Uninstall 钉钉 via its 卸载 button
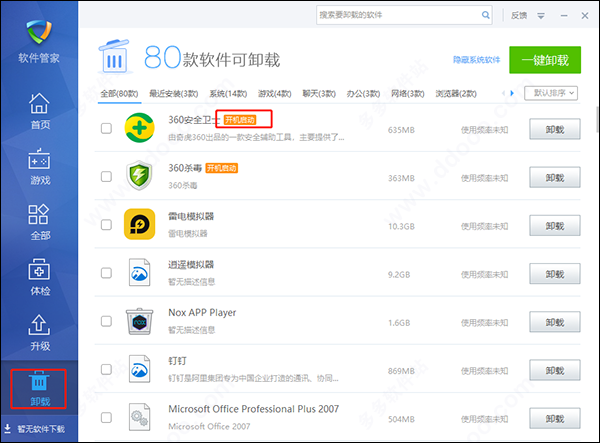The height and width of the screenshot is (443, 600). [x=555, y=370]
